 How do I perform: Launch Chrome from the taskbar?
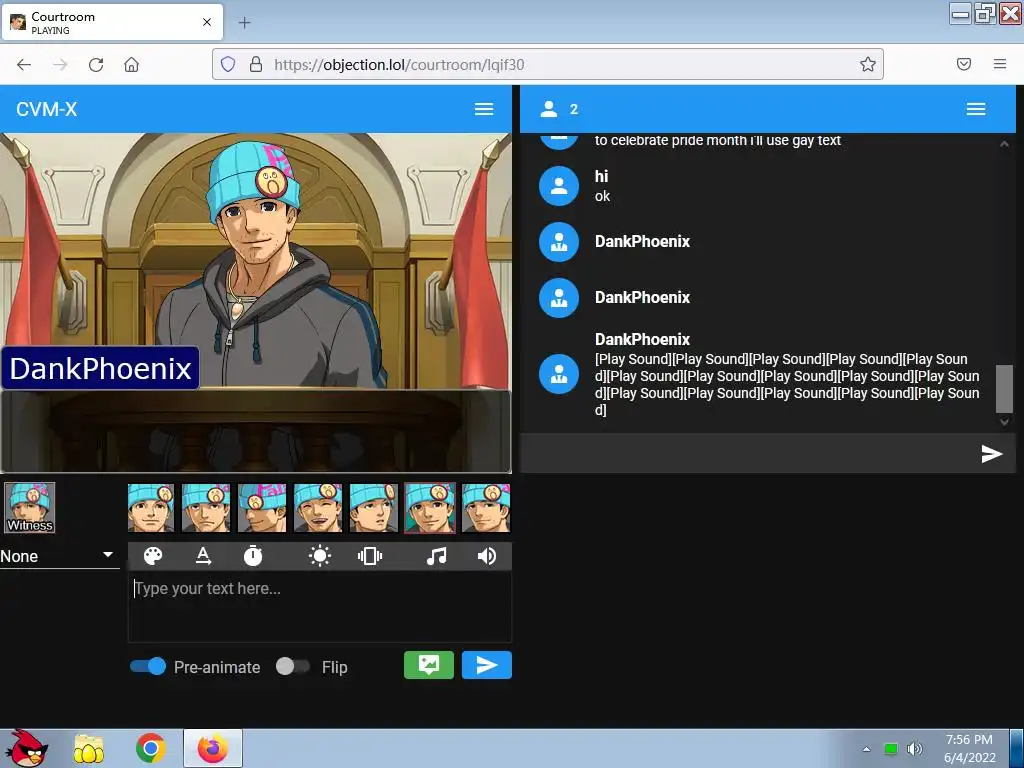point(151,748)
